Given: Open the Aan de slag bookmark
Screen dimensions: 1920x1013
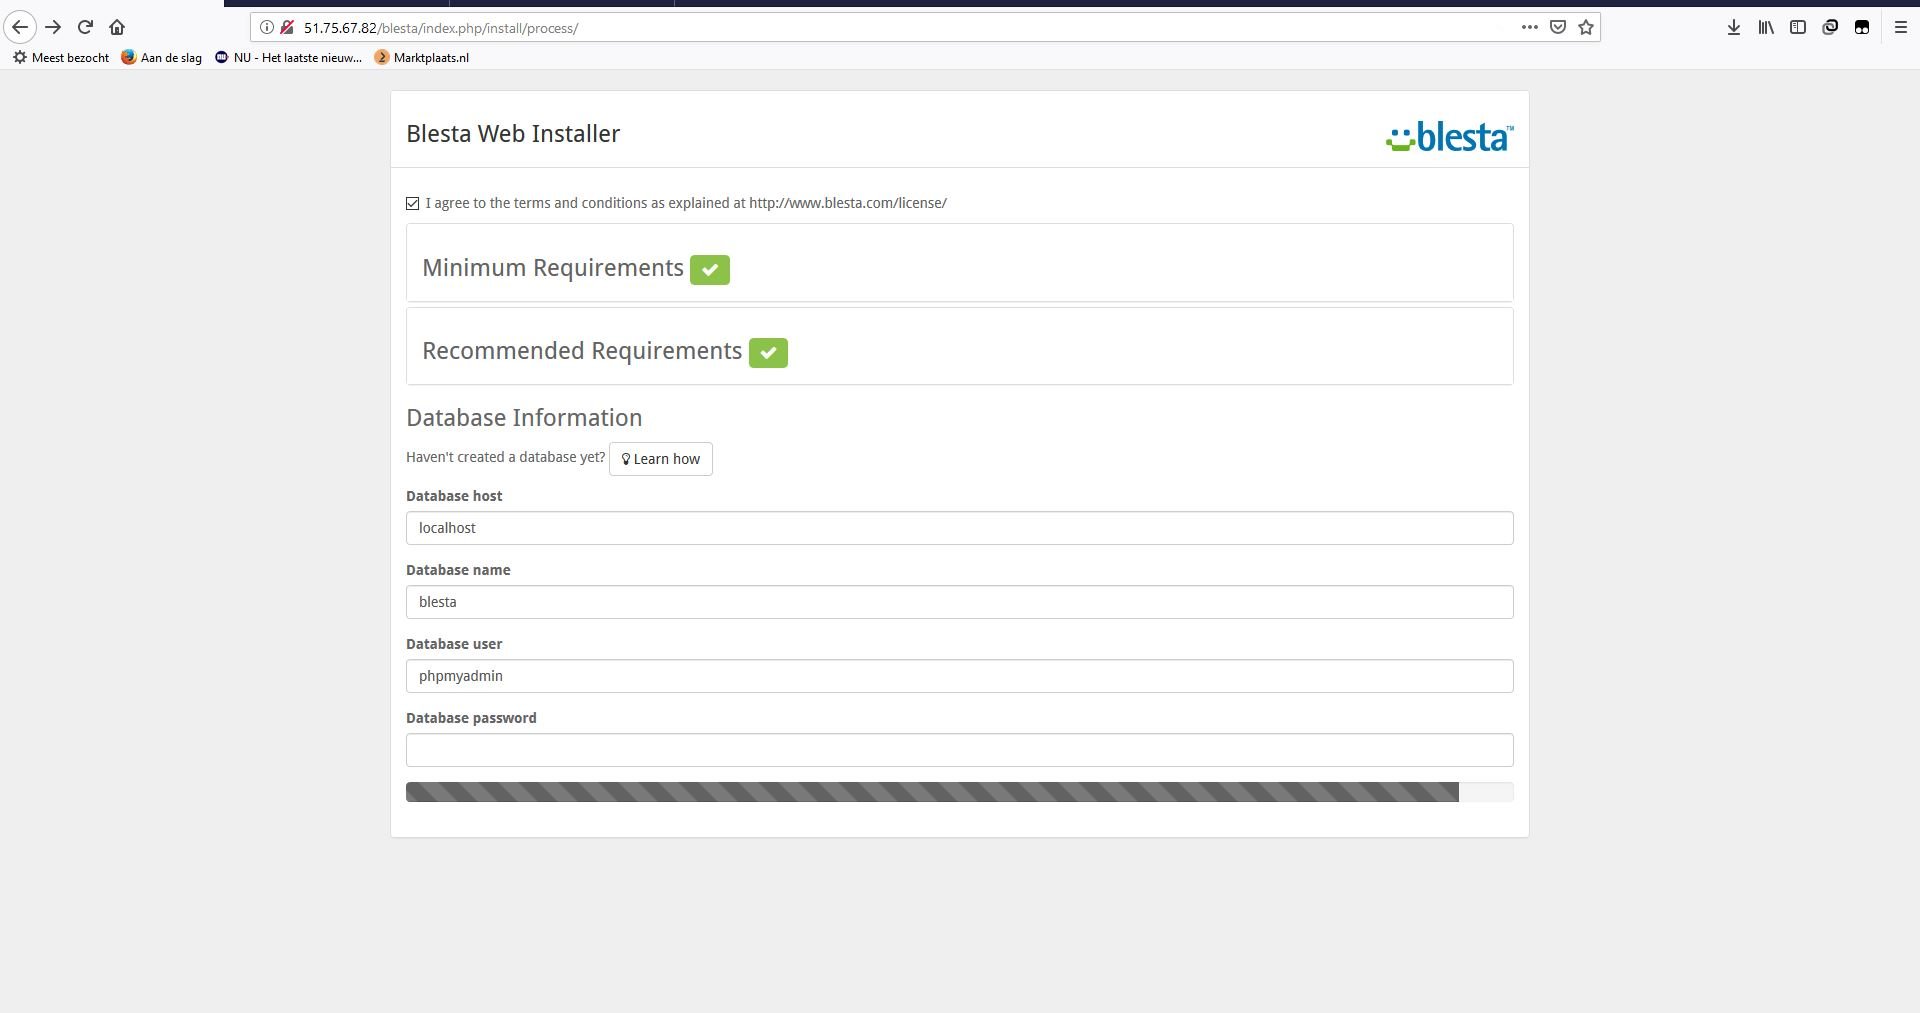Looking at the screenshot, I should (x=161, y=57).
